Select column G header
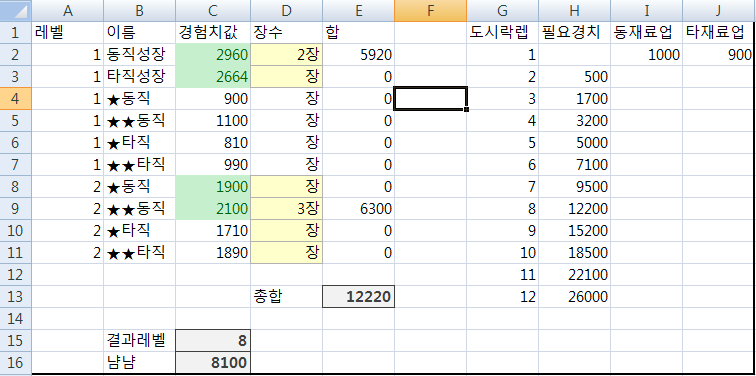This screenshot has width=756, height=376. pyautogui.click(x=502, y=11)
